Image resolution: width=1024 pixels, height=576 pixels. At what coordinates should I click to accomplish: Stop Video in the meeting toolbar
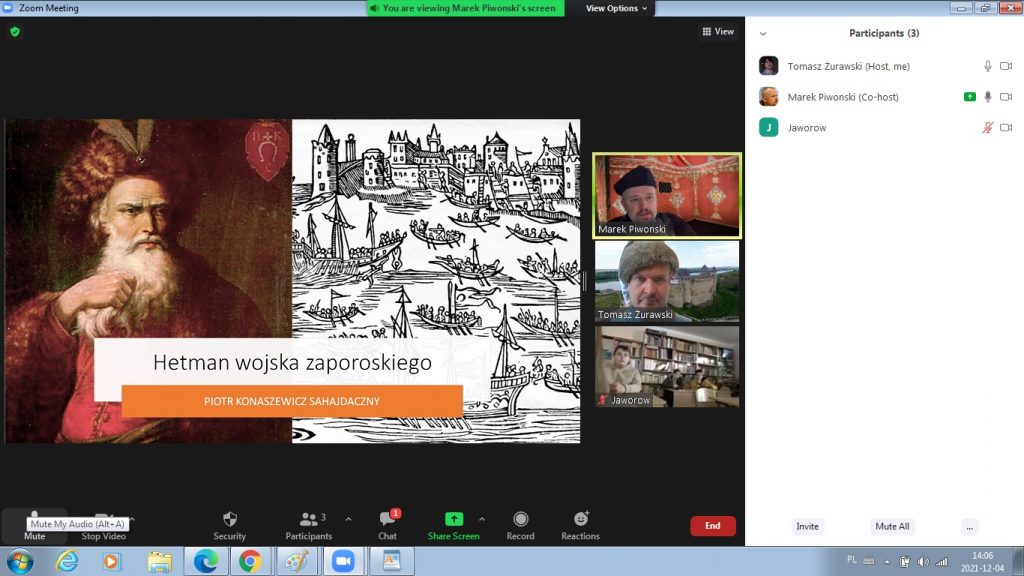tap(103, 527)
